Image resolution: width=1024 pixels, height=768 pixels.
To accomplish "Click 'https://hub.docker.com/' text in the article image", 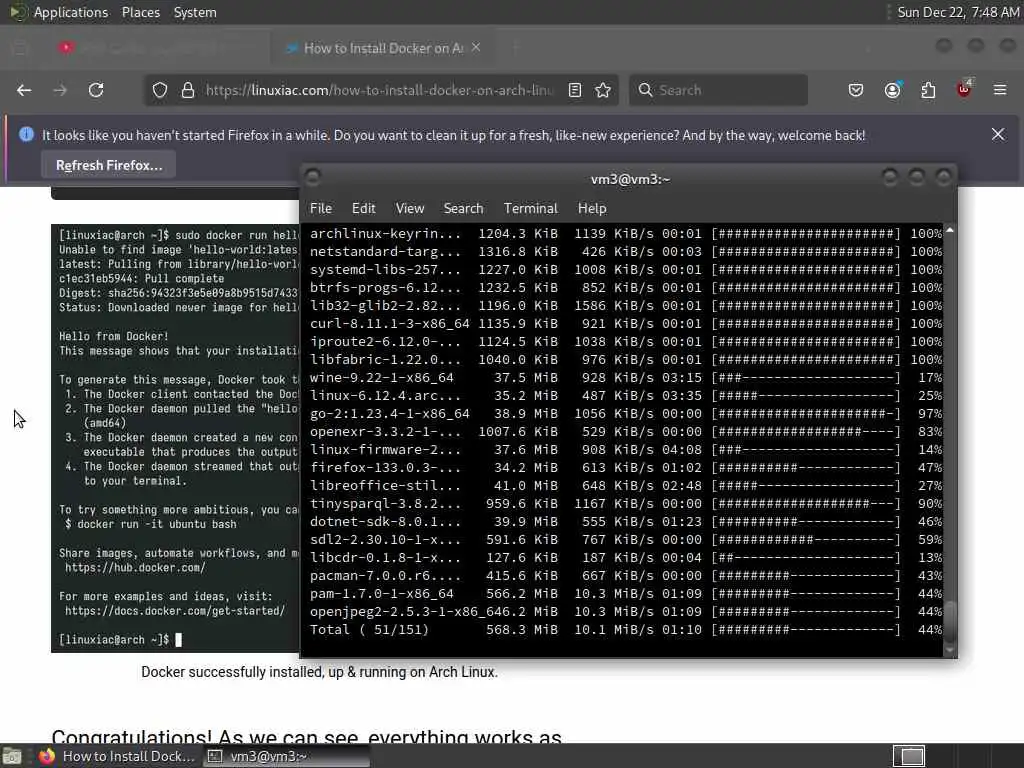I will tap(135, 568).
